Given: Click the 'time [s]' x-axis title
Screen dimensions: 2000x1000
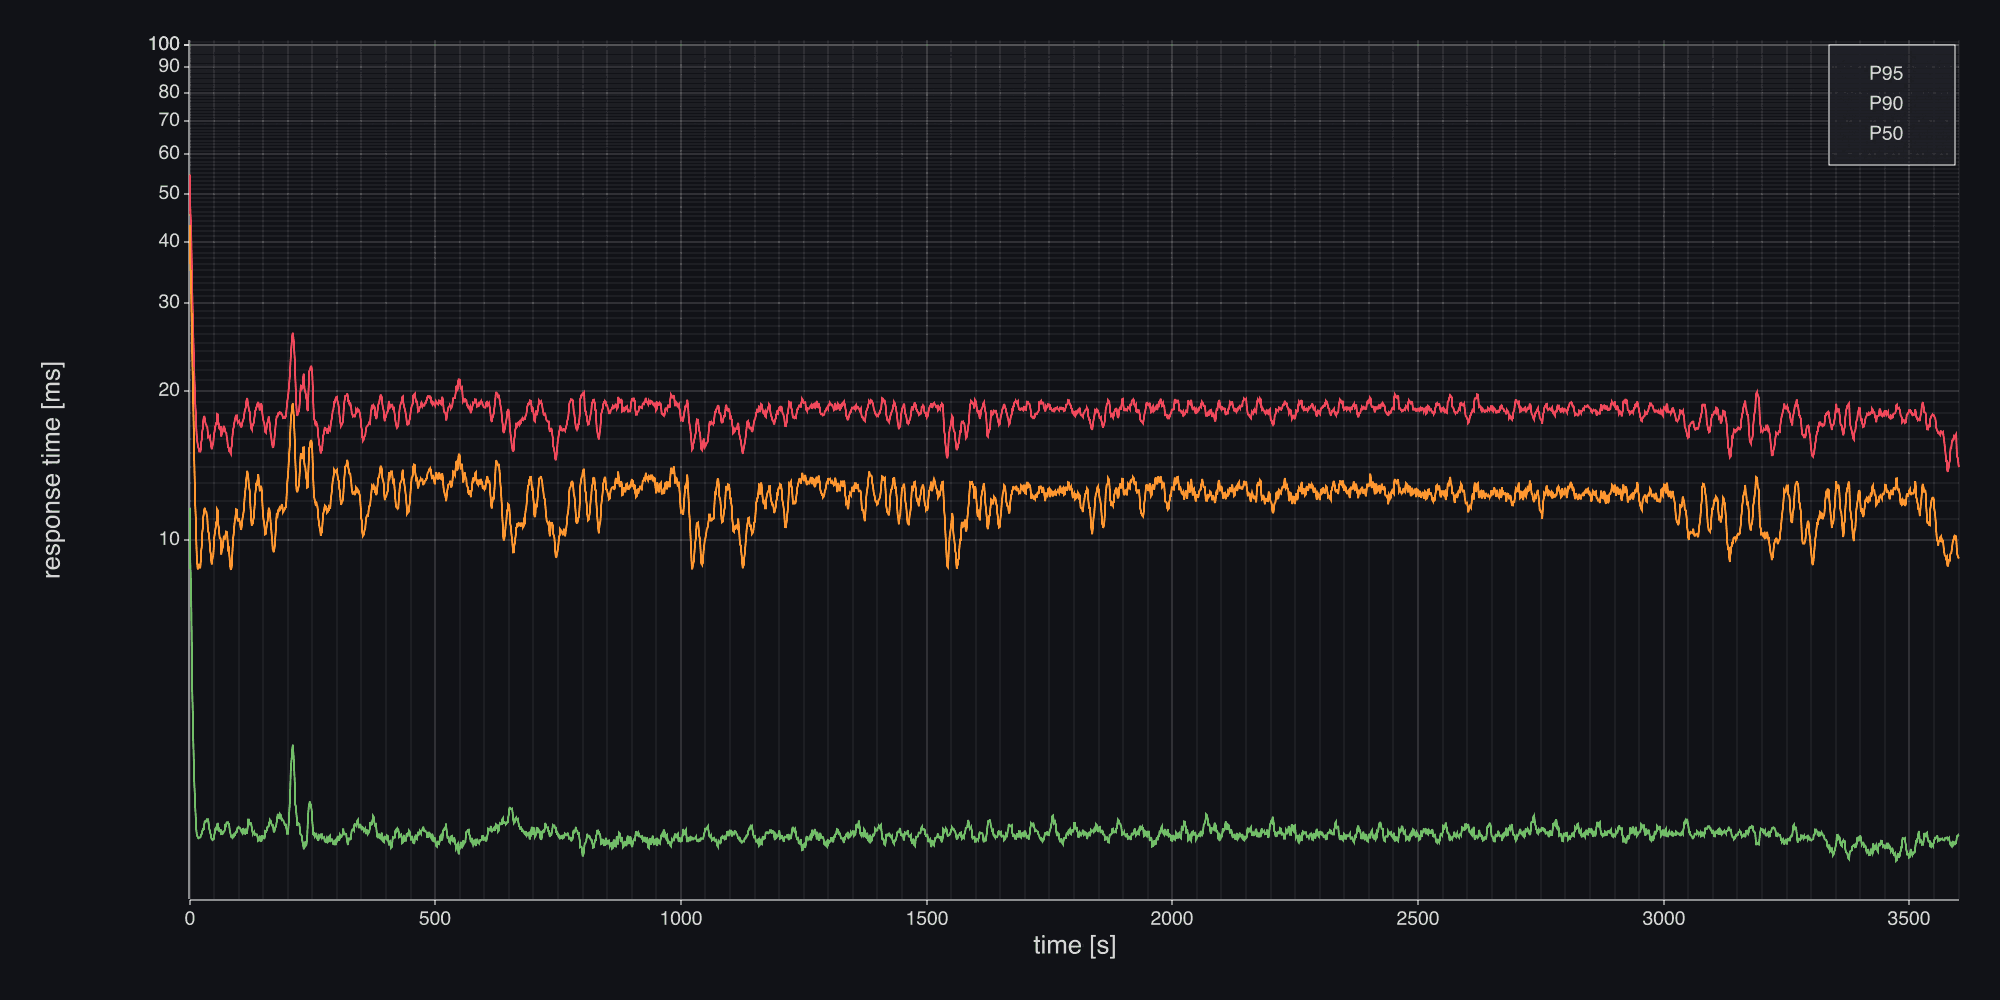Looking at the screenshot, I should coord(1074,946).
